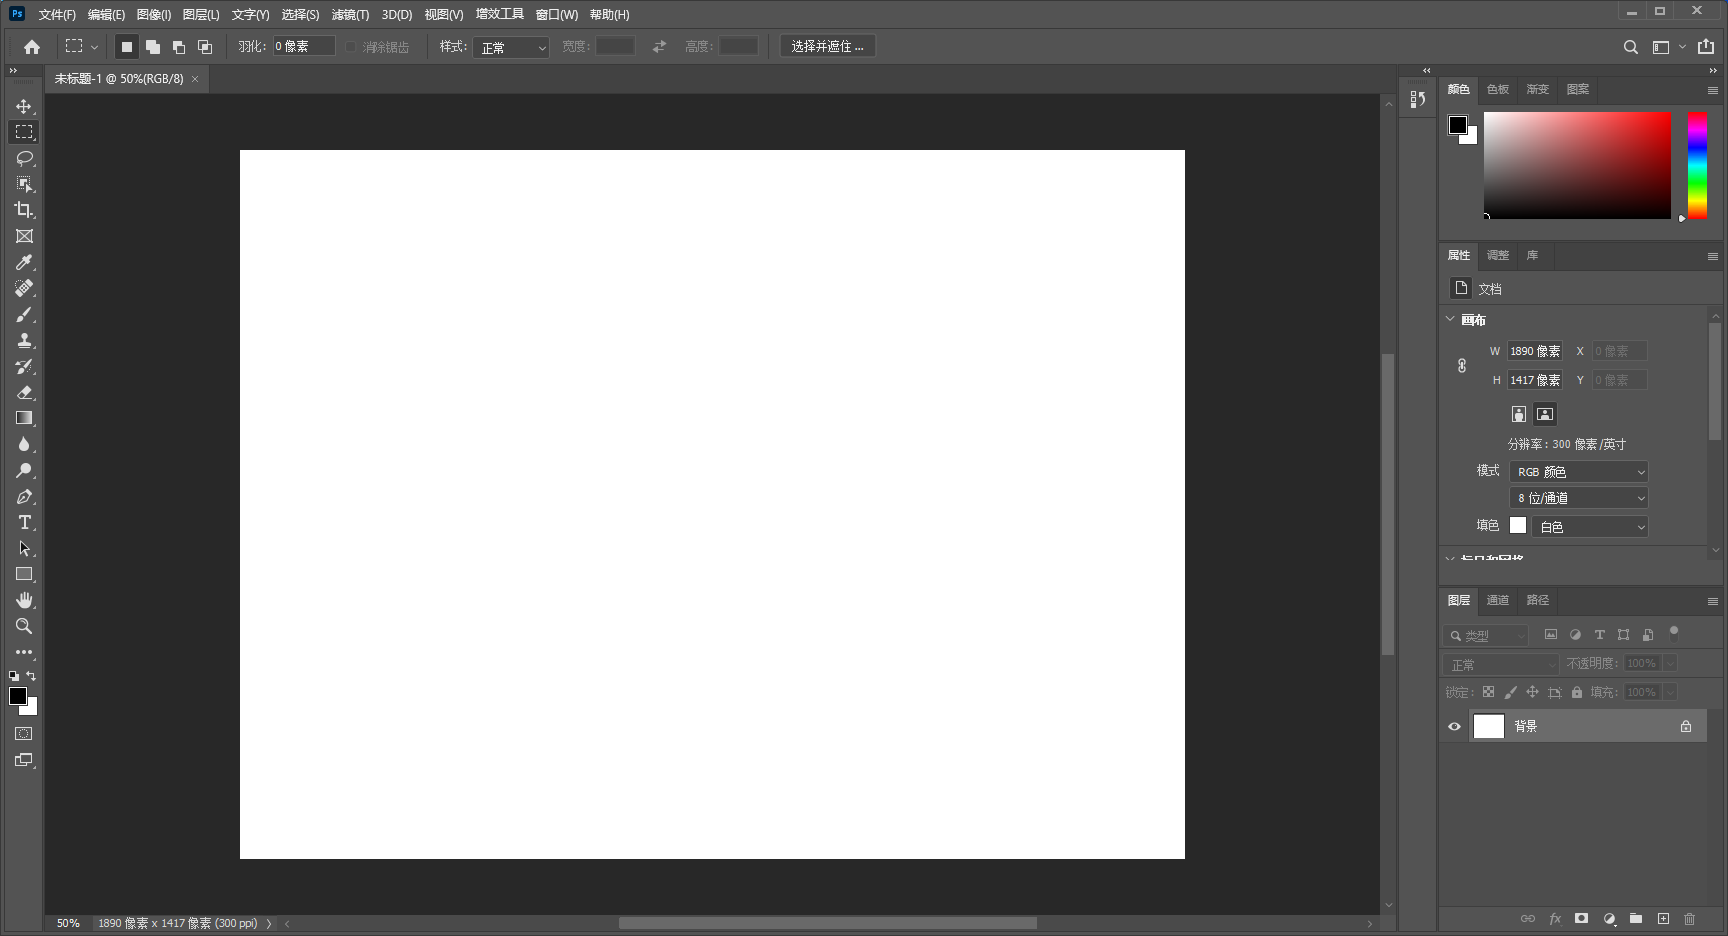Viewport: 1728px width, 936px height.
Task: Create a new layer in the Layers panel
Action: point(1664,918)
